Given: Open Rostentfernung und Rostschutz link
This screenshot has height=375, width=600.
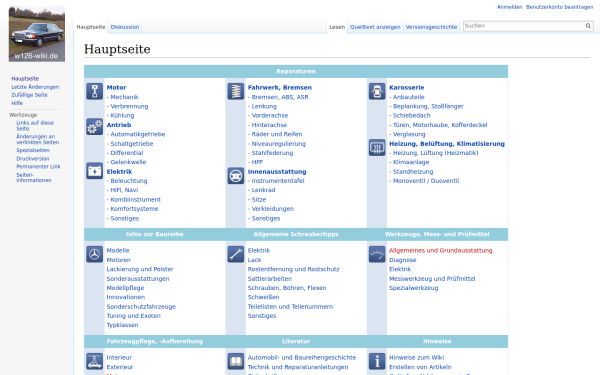Looking at the screenshot, I should (293, 269).
